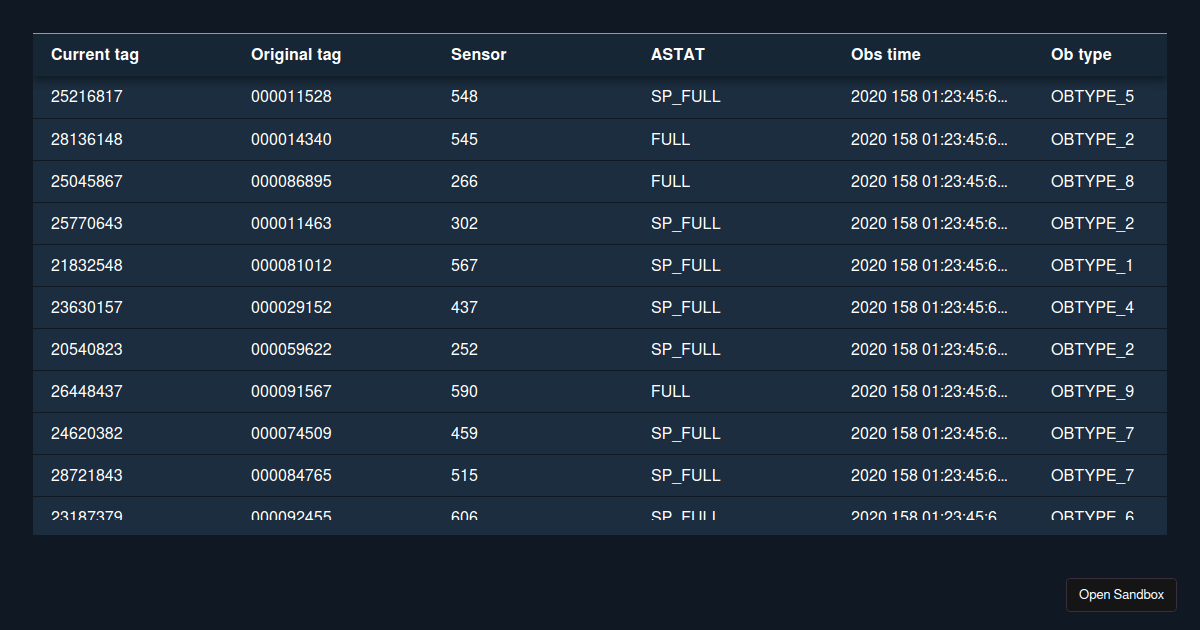Select row with current tag 28136148

pyautogui.click(x=87, y=139)
